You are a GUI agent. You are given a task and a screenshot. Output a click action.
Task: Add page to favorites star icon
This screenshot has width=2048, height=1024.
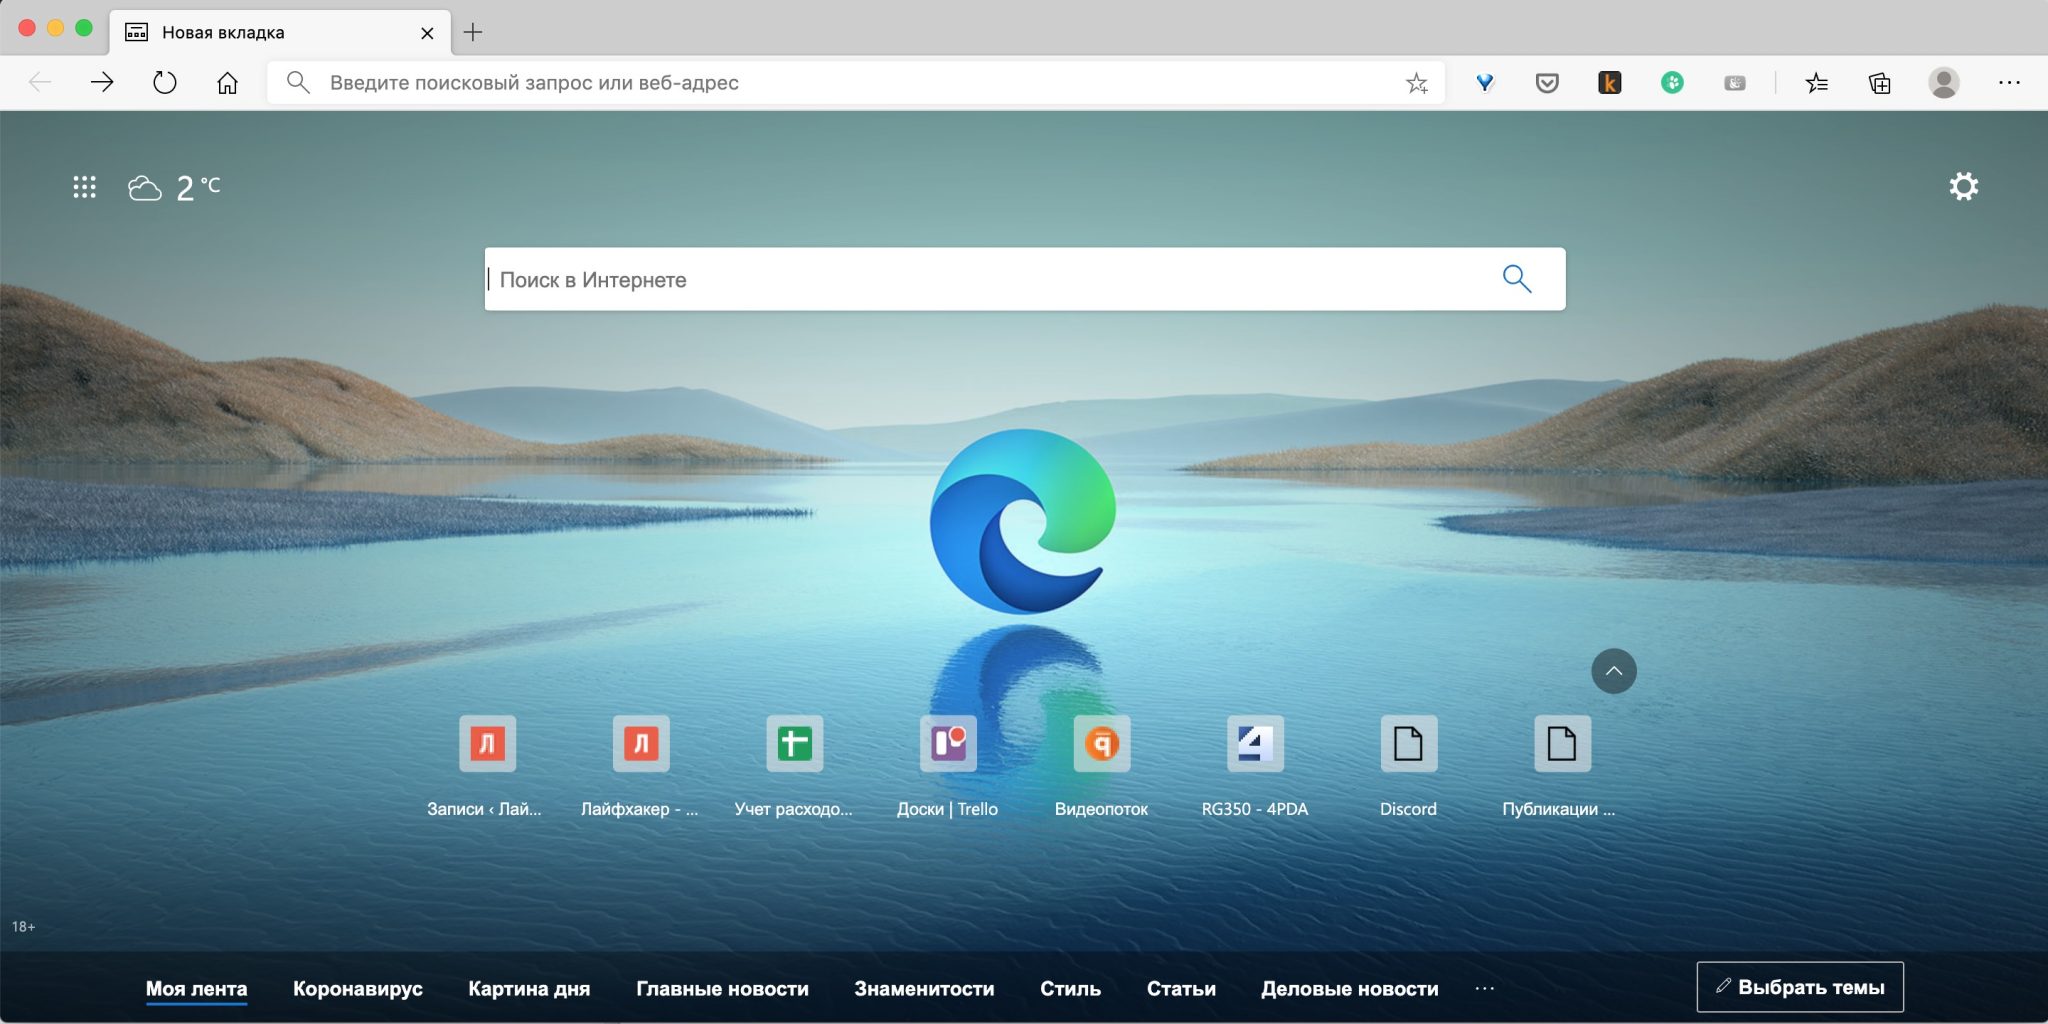pos(1416,83)
